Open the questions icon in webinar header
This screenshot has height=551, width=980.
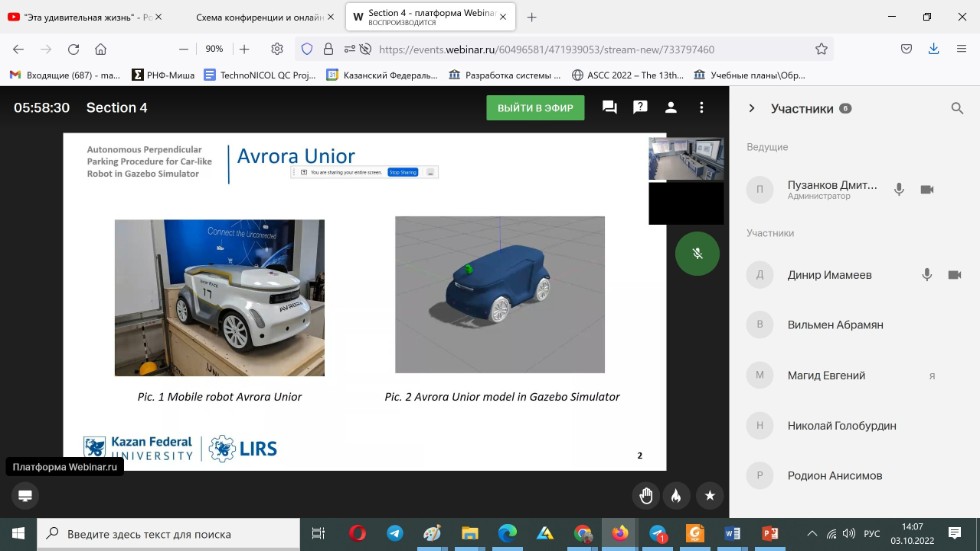point(640,108)
